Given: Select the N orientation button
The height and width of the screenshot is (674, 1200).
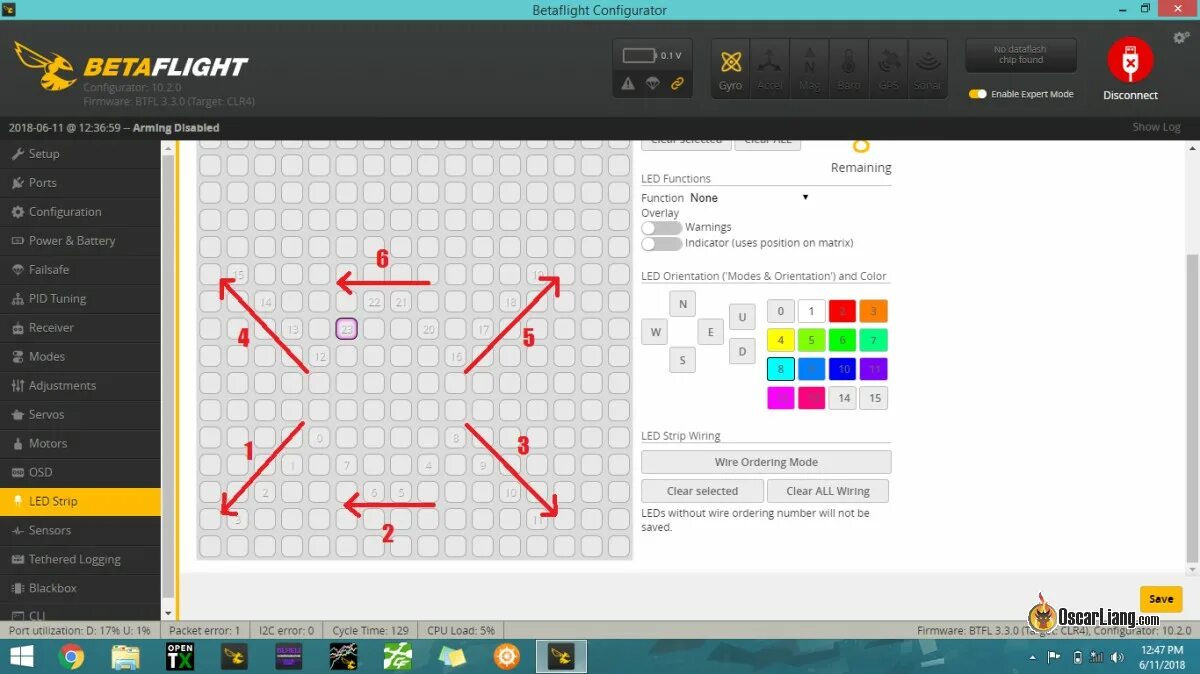Looking at the screenshot, I should pos(683,305).
